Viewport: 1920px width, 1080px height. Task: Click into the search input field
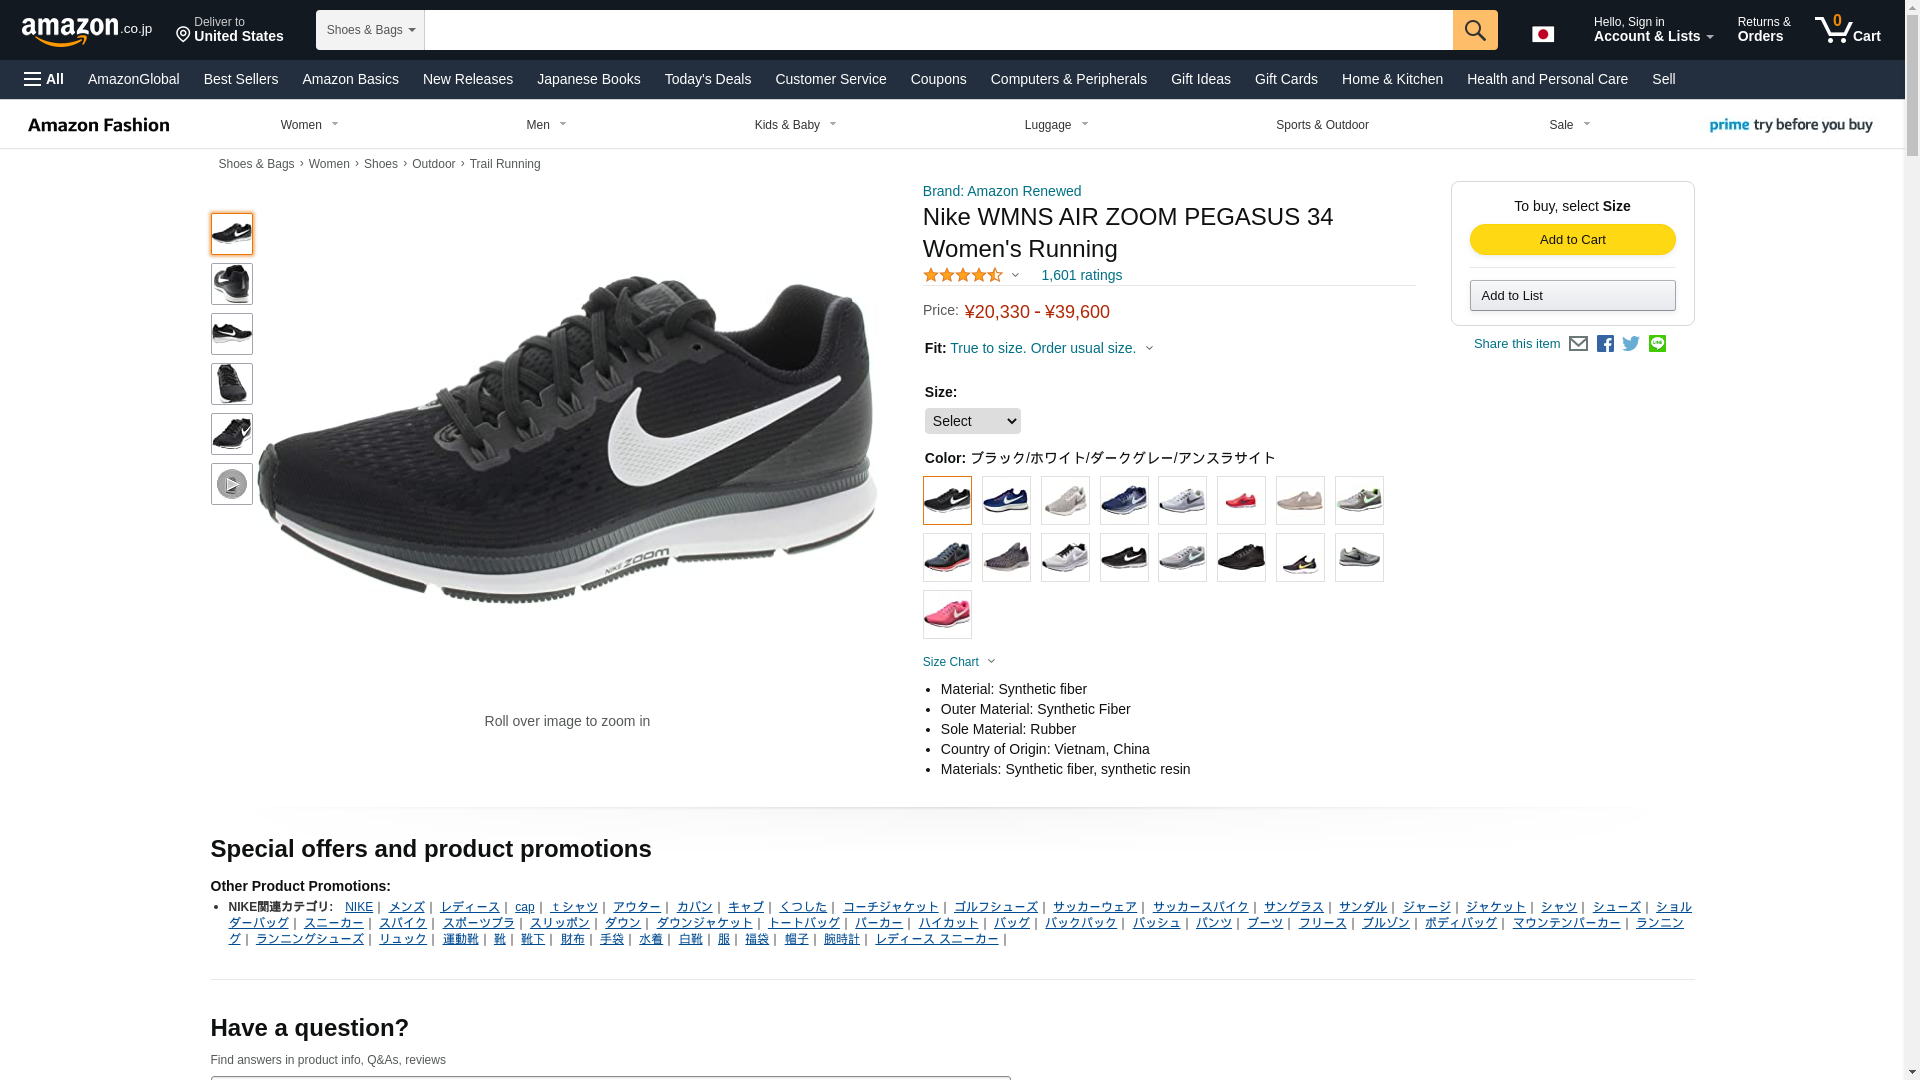coord(938,30)
